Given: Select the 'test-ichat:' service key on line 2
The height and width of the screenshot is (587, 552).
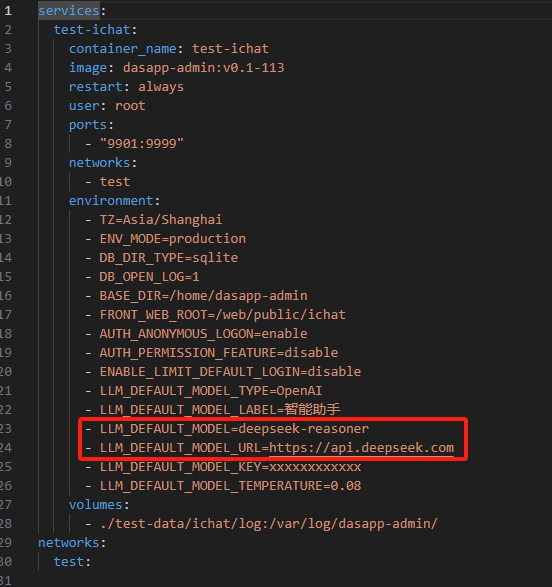Looking at the screenshot, I should (x=95, y=30).
